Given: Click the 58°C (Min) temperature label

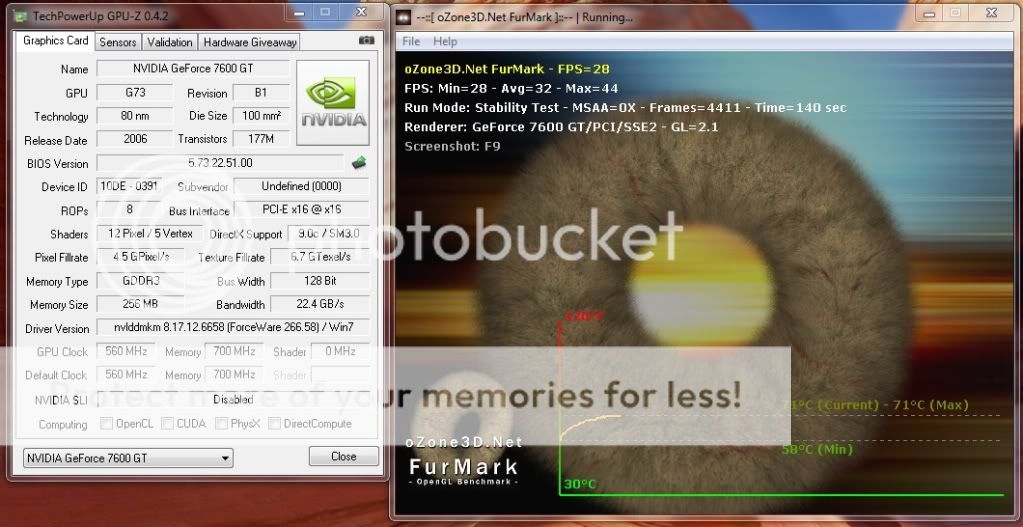Looking at the screenshot, I should [817, 449].
